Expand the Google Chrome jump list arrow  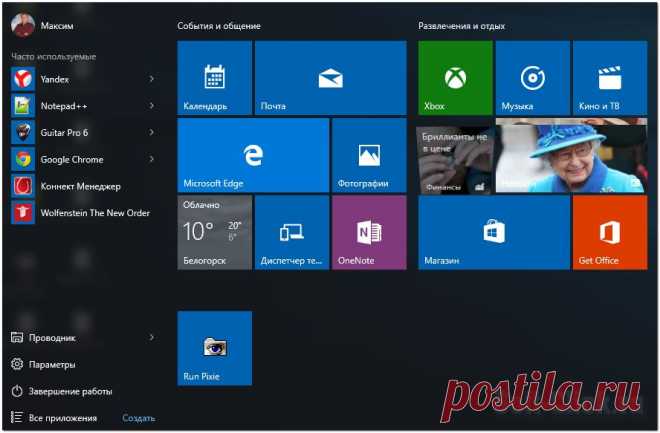(151, 158)
